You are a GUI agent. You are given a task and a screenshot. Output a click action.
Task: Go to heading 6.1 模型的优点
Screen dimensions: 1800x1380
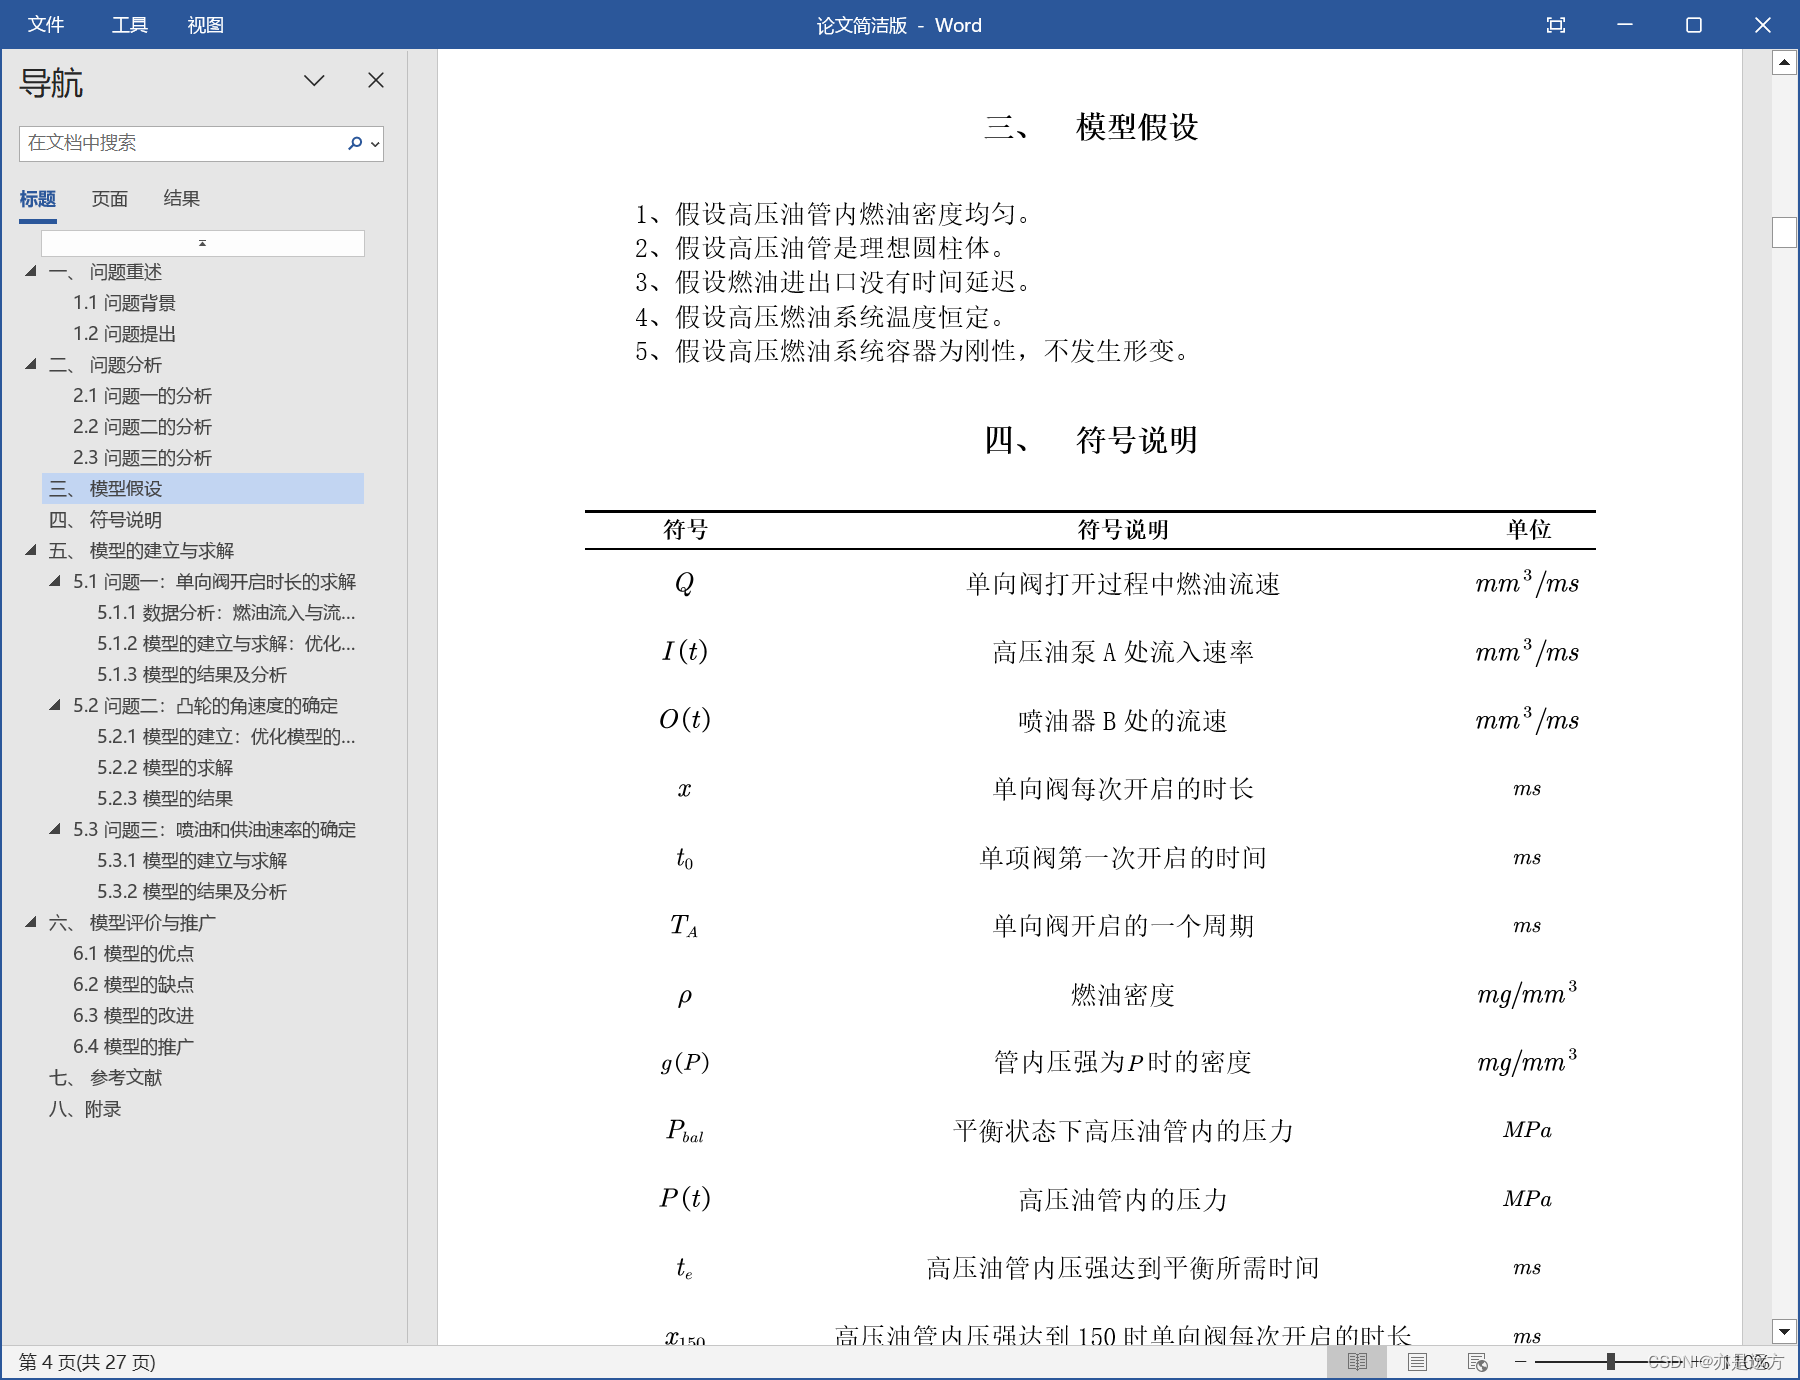point(133,954)
